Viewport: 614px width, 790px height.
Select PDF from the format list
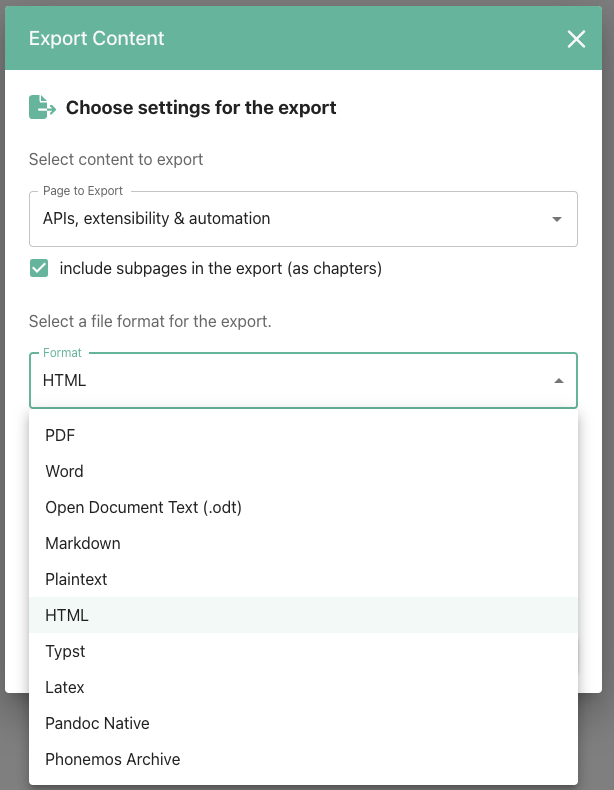coord(60,435)
